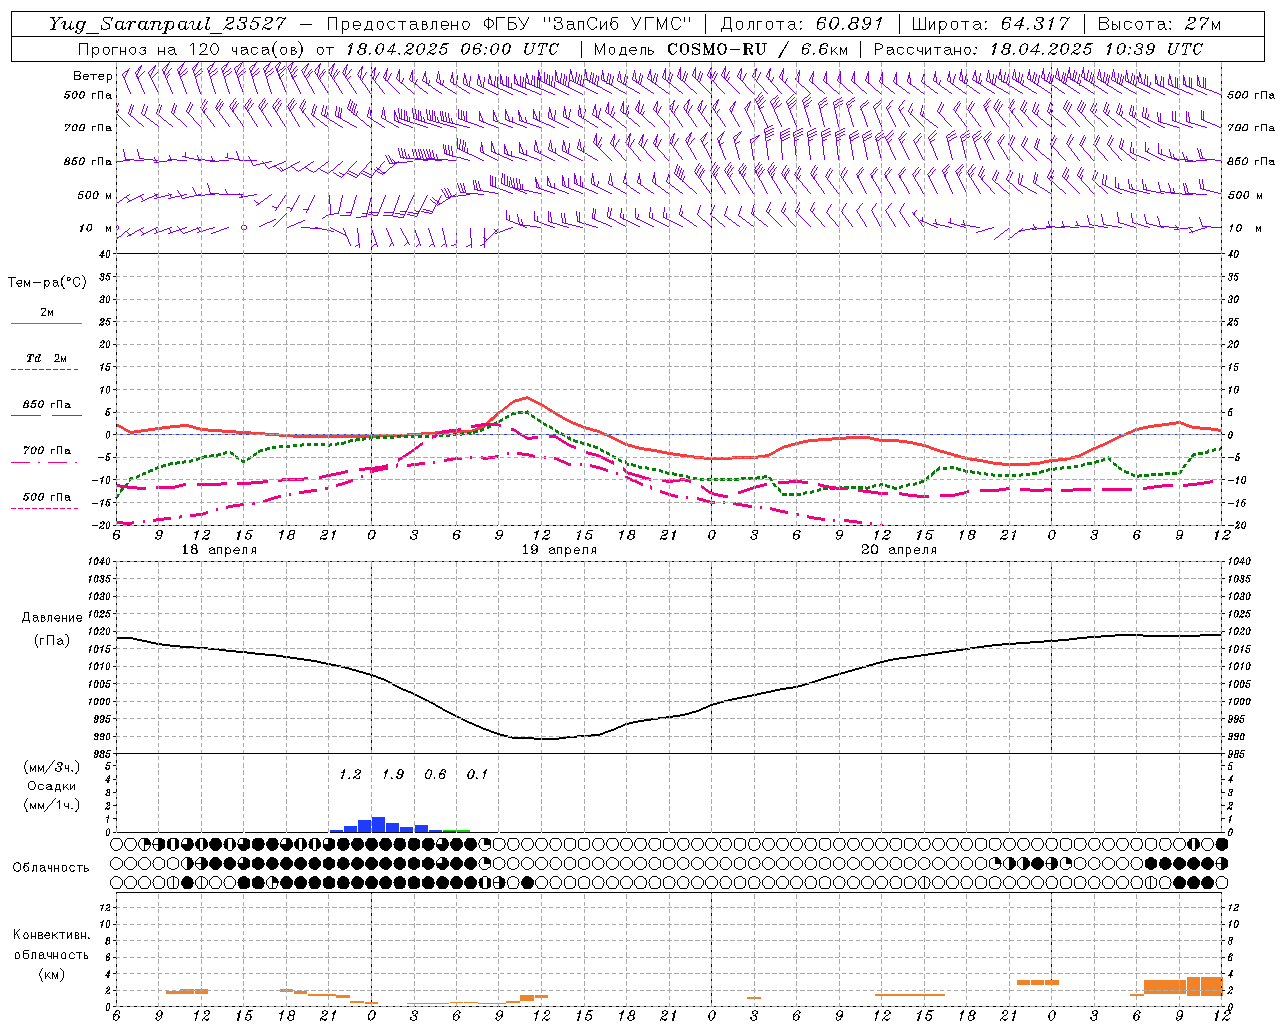Click the precipitation amount 0.1
This screenshot has width=1280, height=1024.
[x=478, y=774]
